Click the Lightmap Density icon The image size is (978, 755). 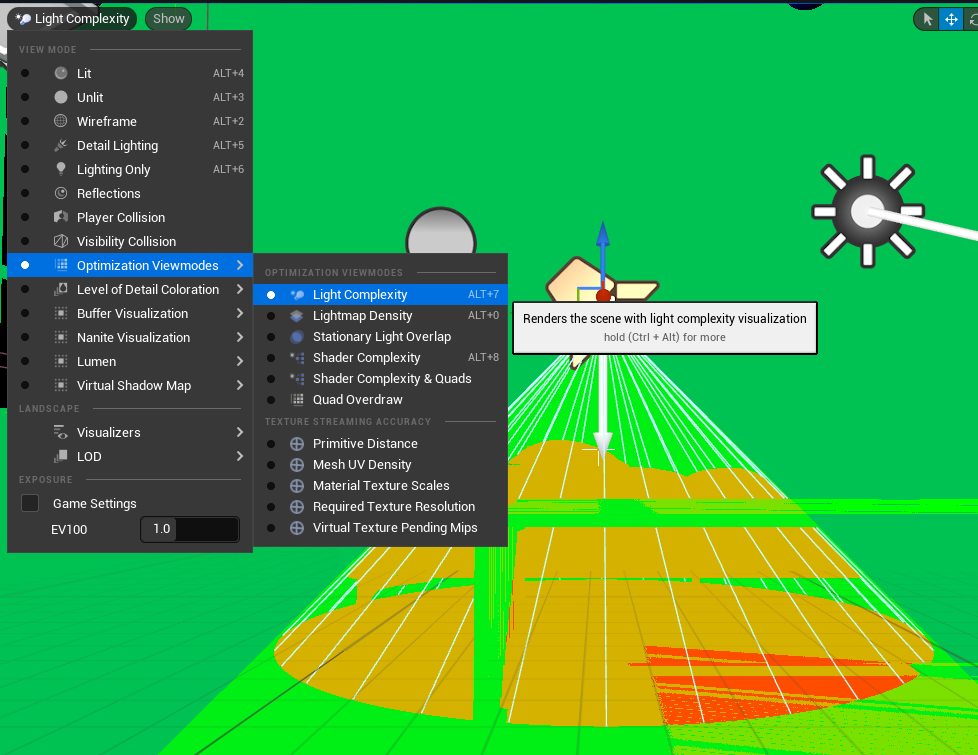[x=297, y=316]
